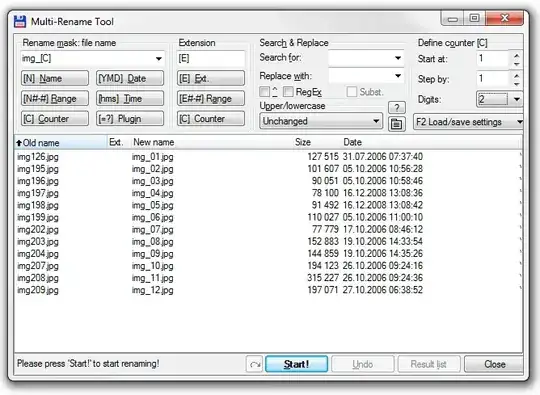Screen dimensions: 540x395
Task: Click the [E] Ext. button
Action: tap(211, 78)
